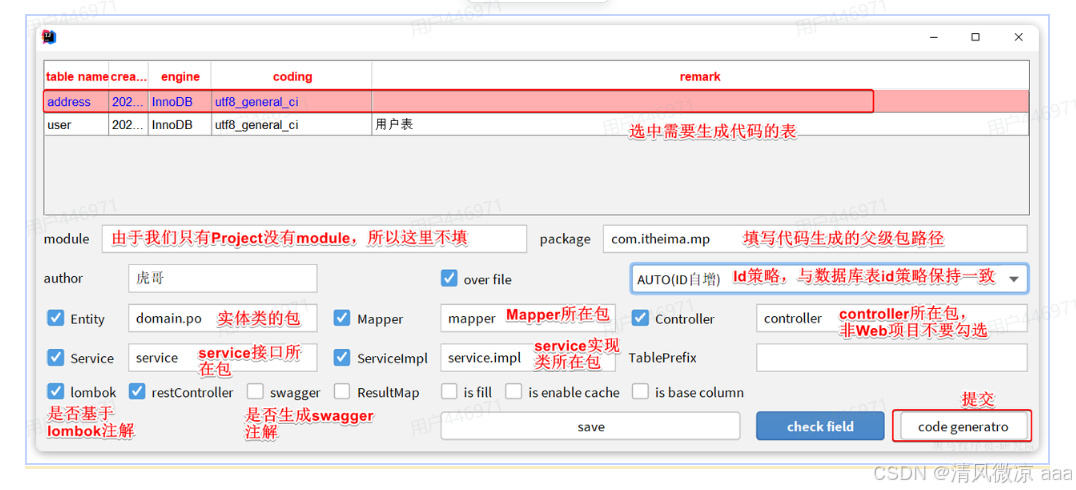Click the table name column header
Viewport: 1076px width, 490px height.
76,76
